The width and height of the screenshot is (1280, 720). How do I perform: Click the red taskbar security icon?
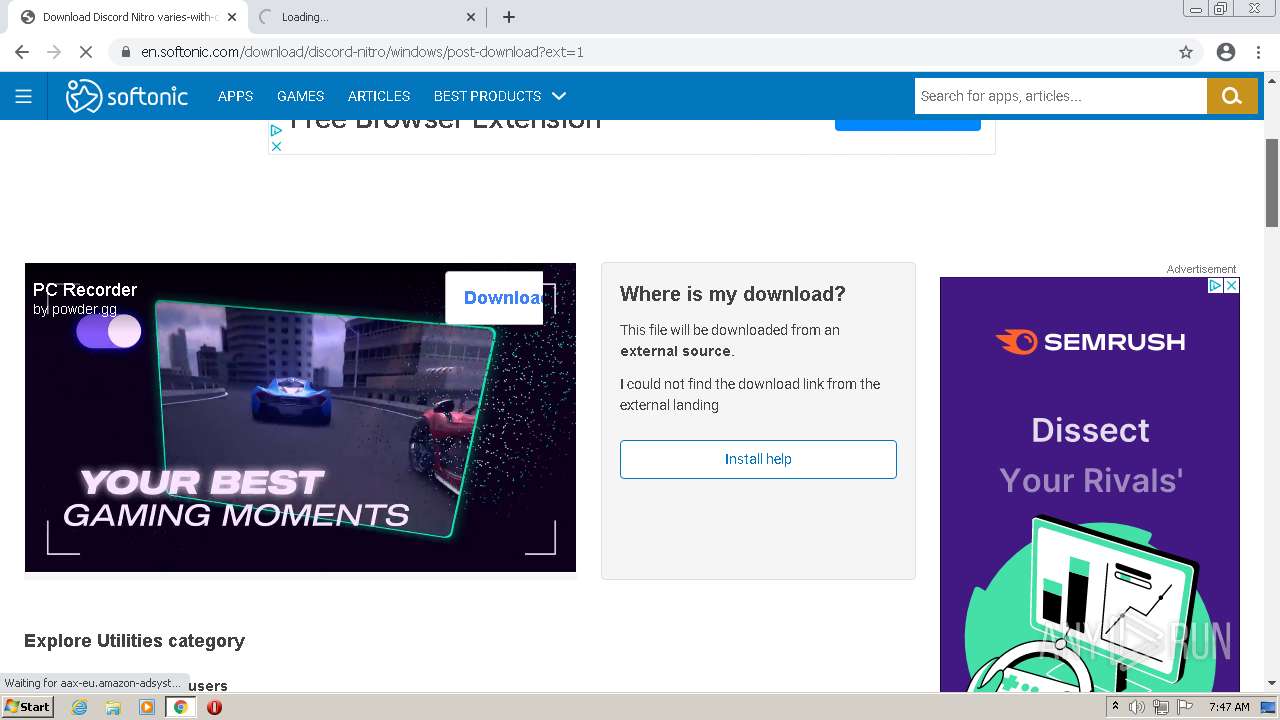[214, 707]
